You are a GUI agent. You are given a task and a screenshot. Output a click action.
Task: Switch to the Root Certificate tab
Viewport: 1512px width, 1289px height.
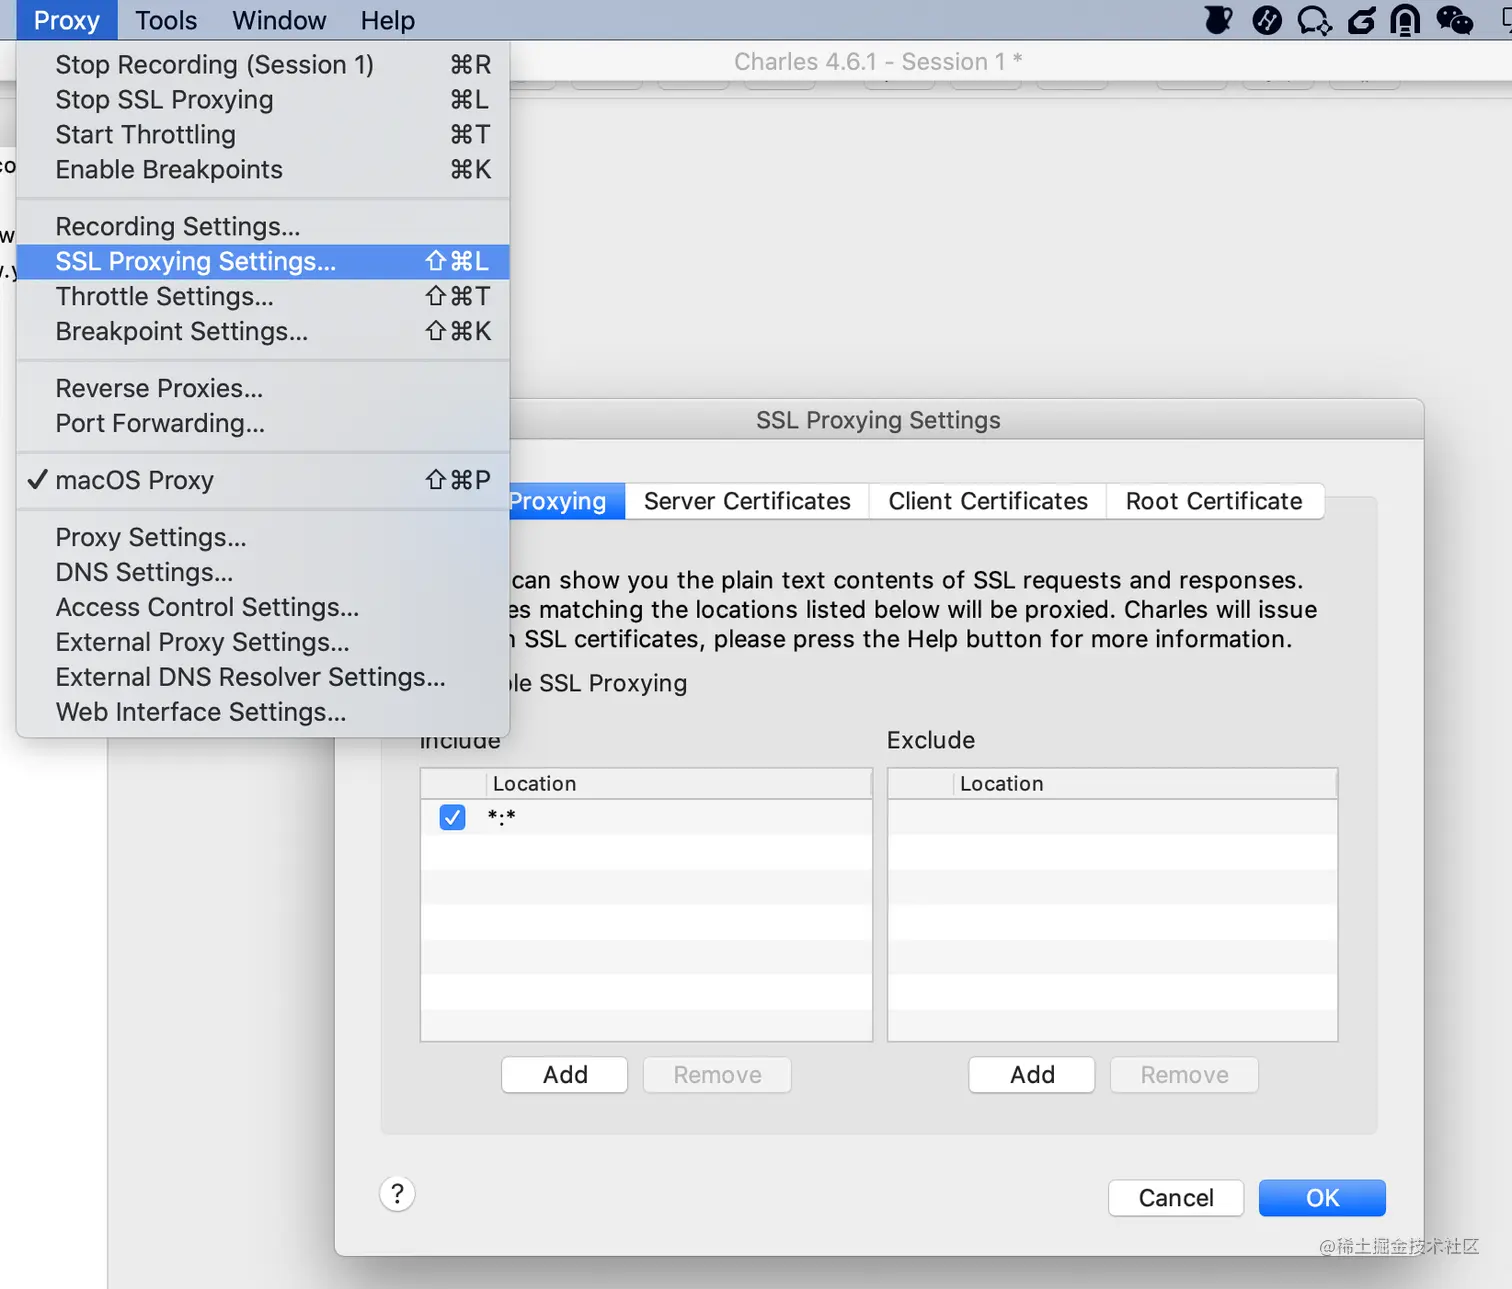(1214, 501)
